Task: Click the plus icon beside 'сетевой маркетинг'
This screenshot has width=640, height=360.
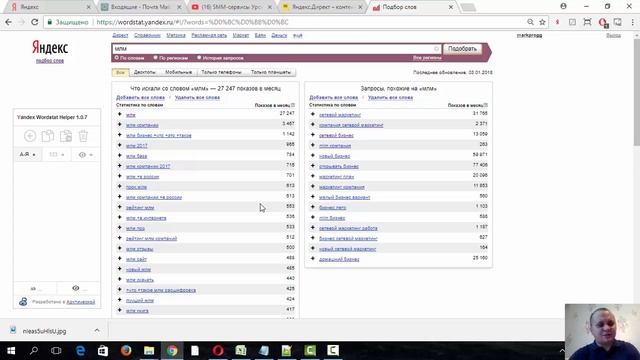Action: tap(313, 115)
